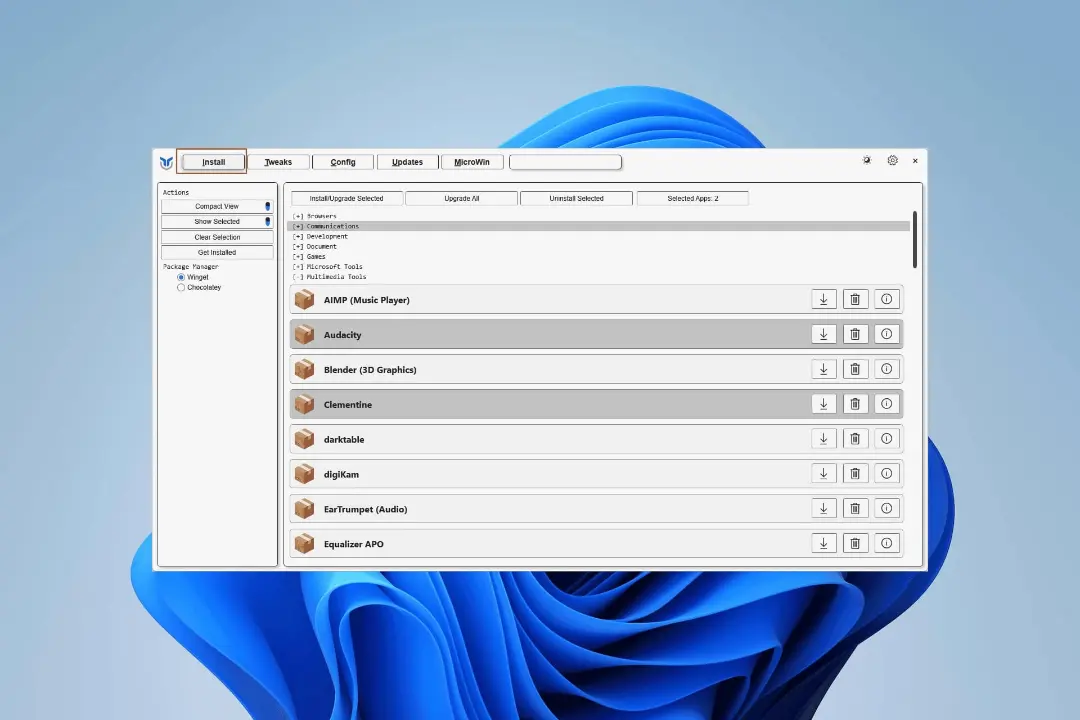Switch to the Updates tab
This screenshot has height=720, width=1080.
408,162
